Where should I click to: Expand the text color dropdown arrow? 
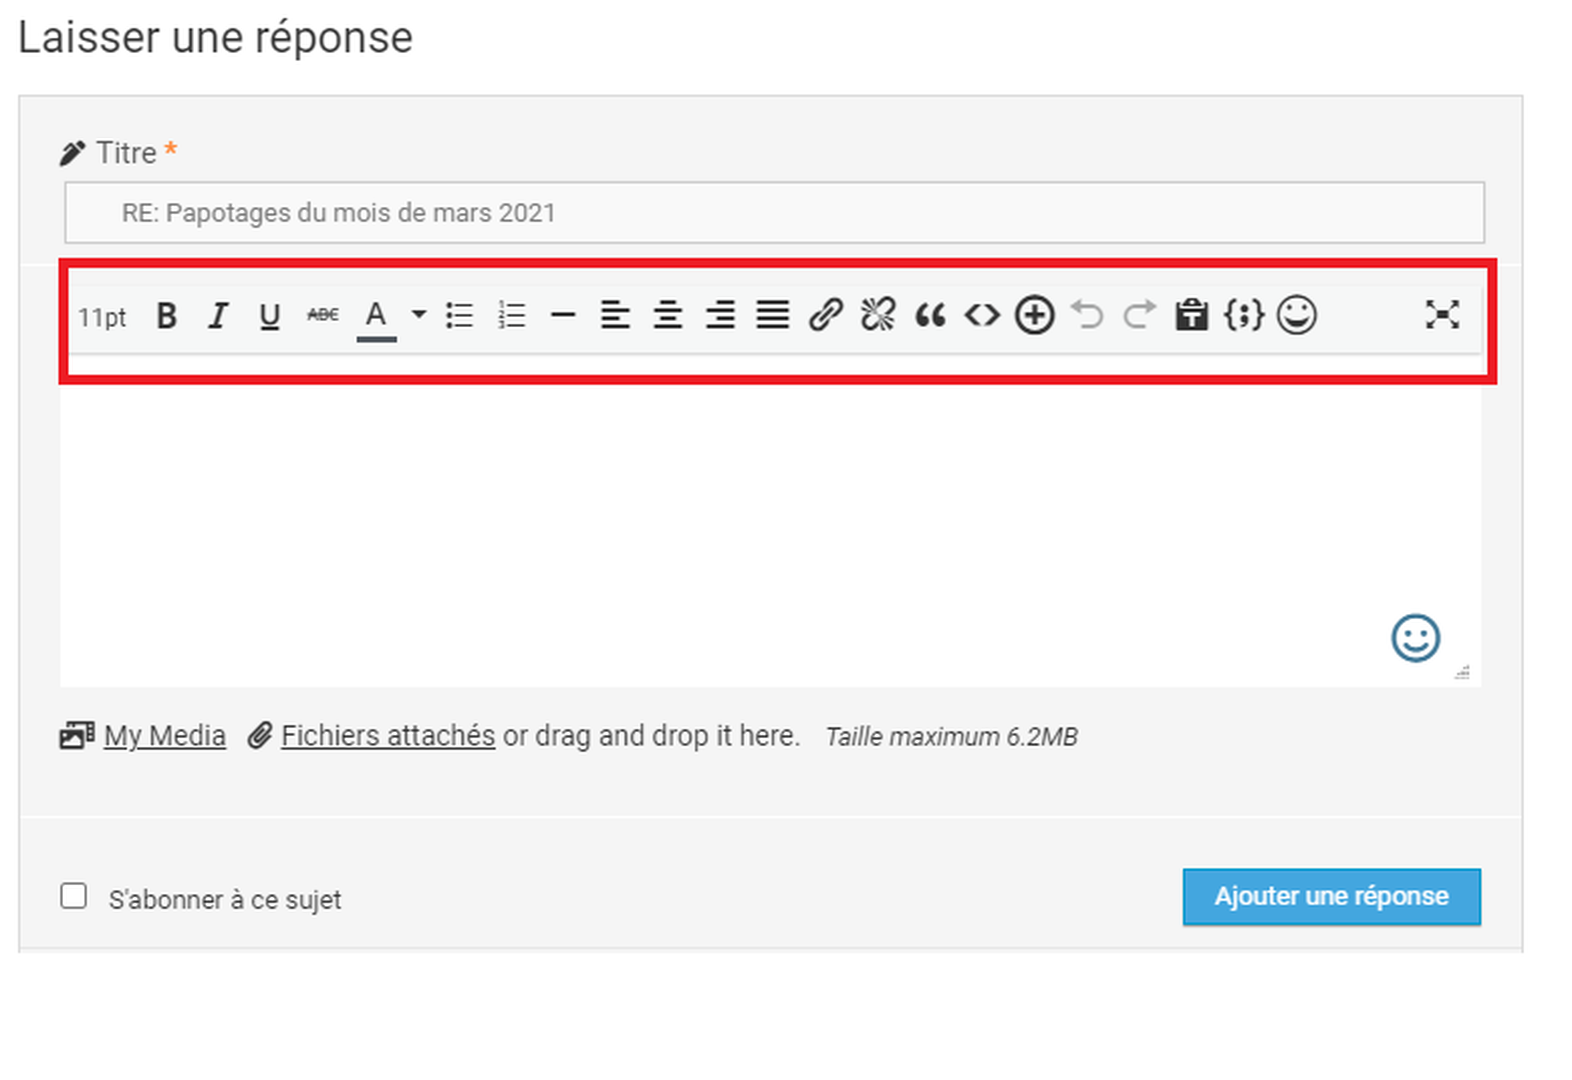tap(419, 315)
